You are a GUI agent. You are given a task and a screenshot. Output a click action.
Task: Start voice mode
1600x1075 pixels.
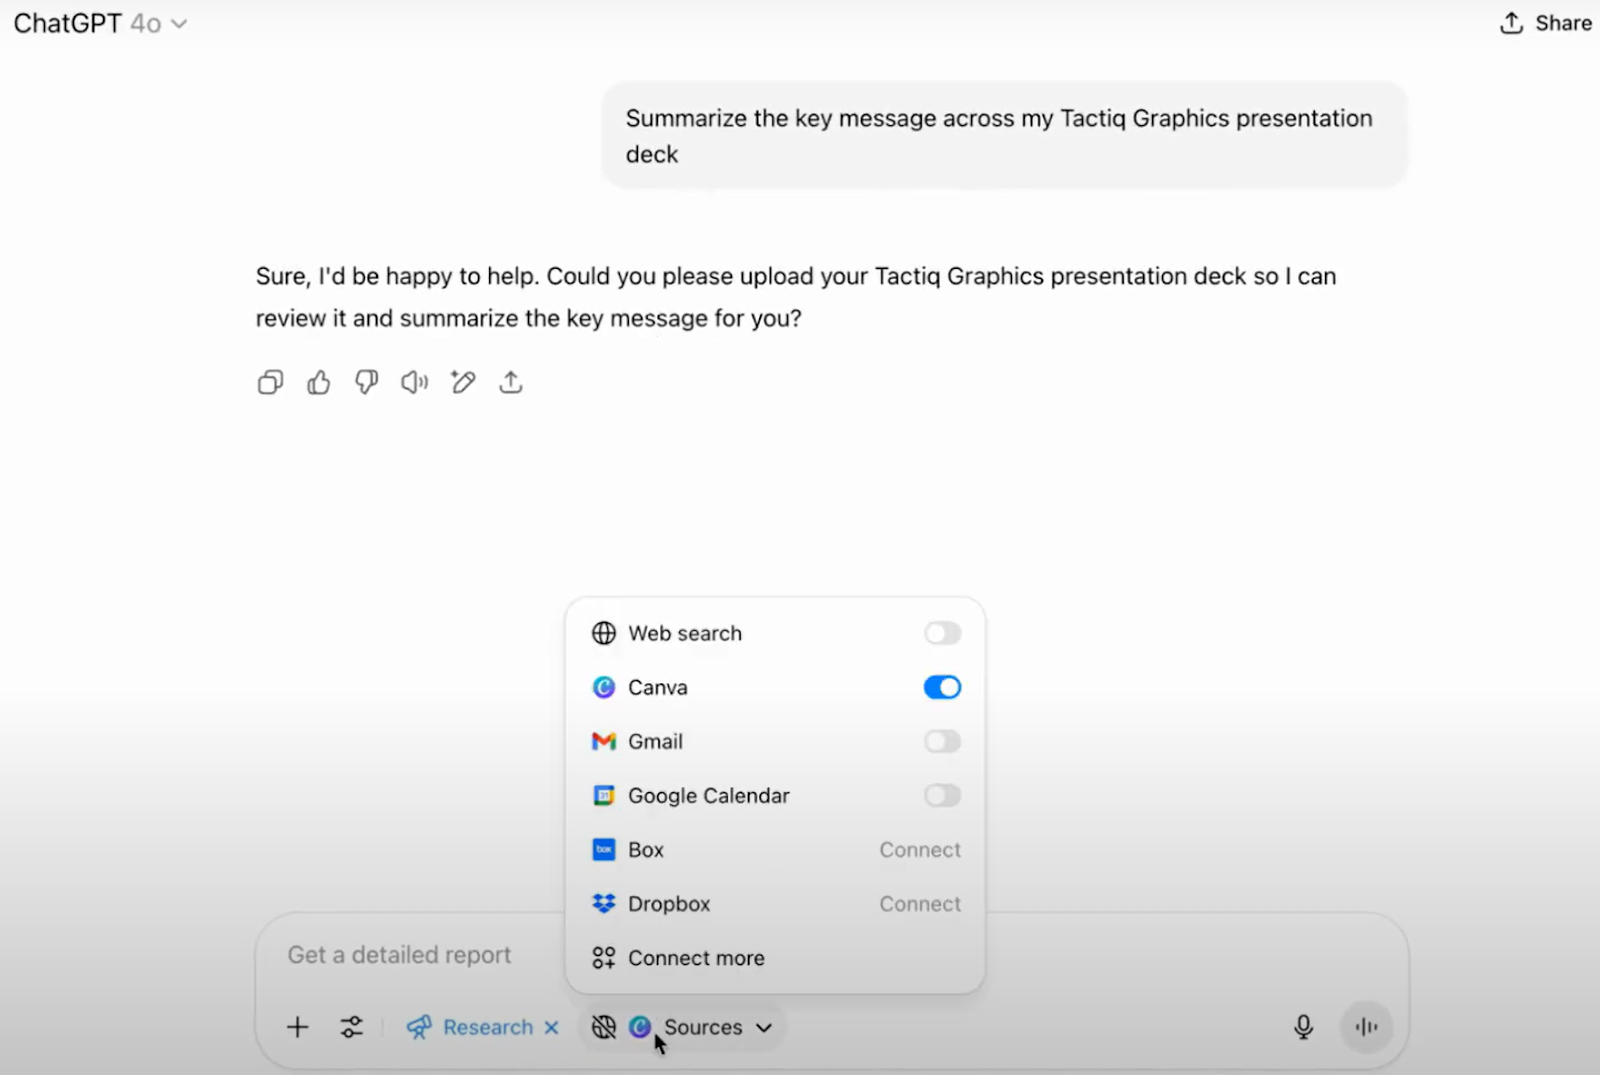coord(1366,1027)
